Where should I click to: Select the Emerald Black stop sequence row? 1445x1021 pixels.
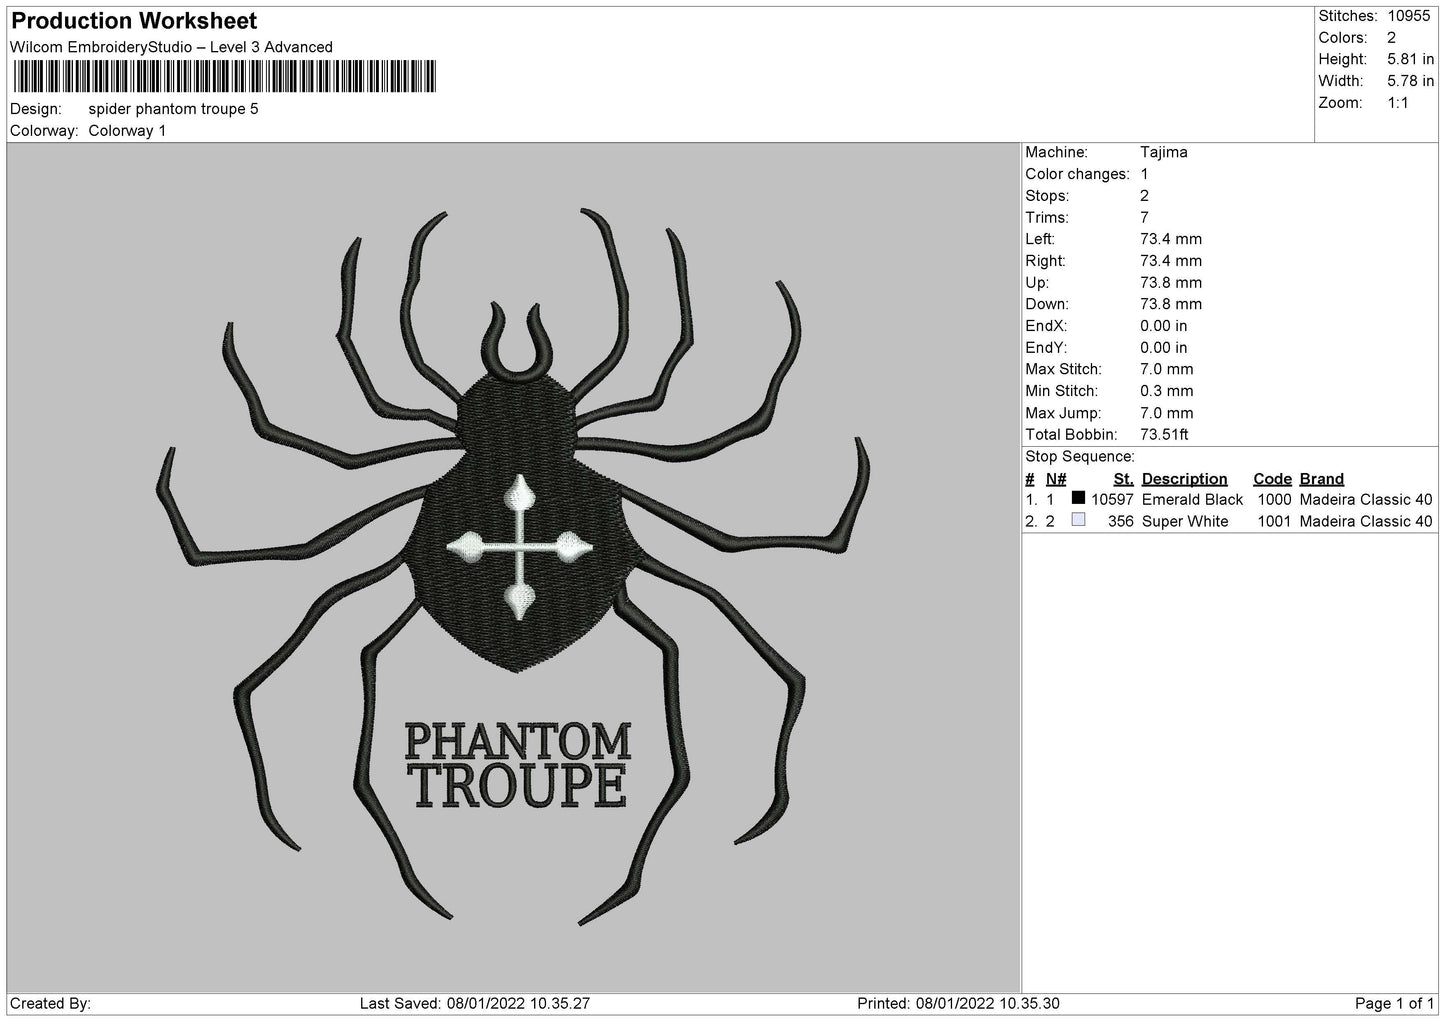[x=1229, y=499]
